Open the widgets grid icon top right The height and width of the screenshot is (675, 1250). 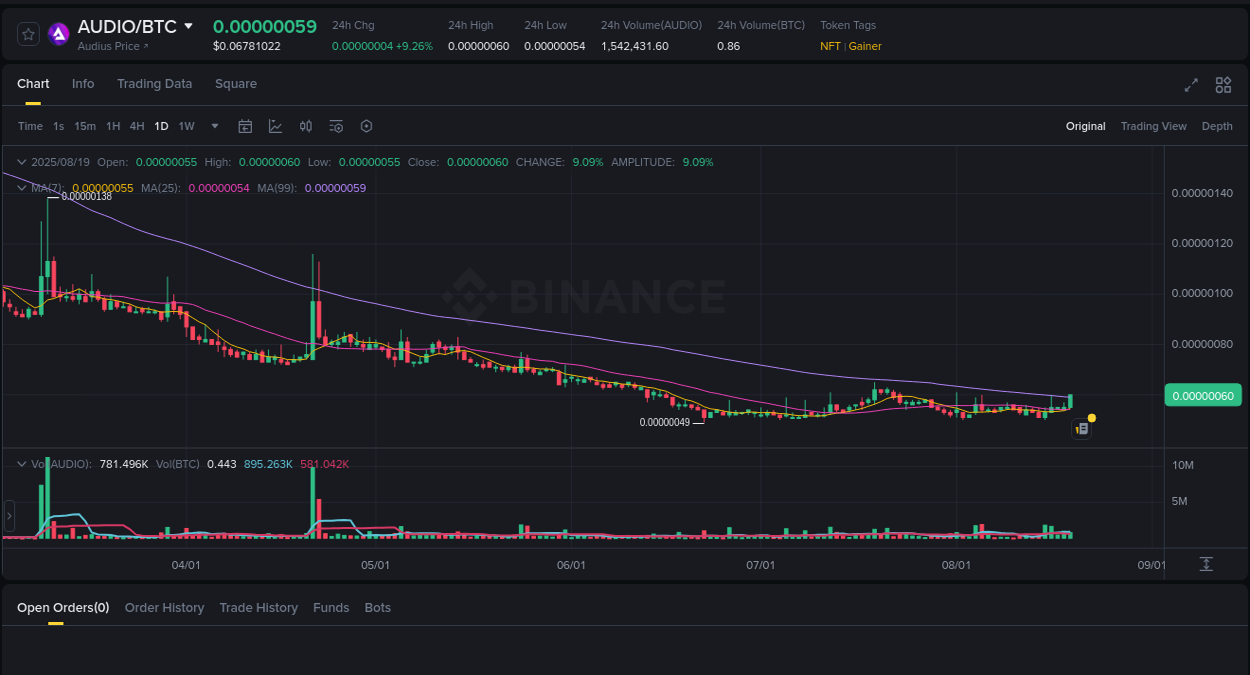click(x=1223, y=86)
